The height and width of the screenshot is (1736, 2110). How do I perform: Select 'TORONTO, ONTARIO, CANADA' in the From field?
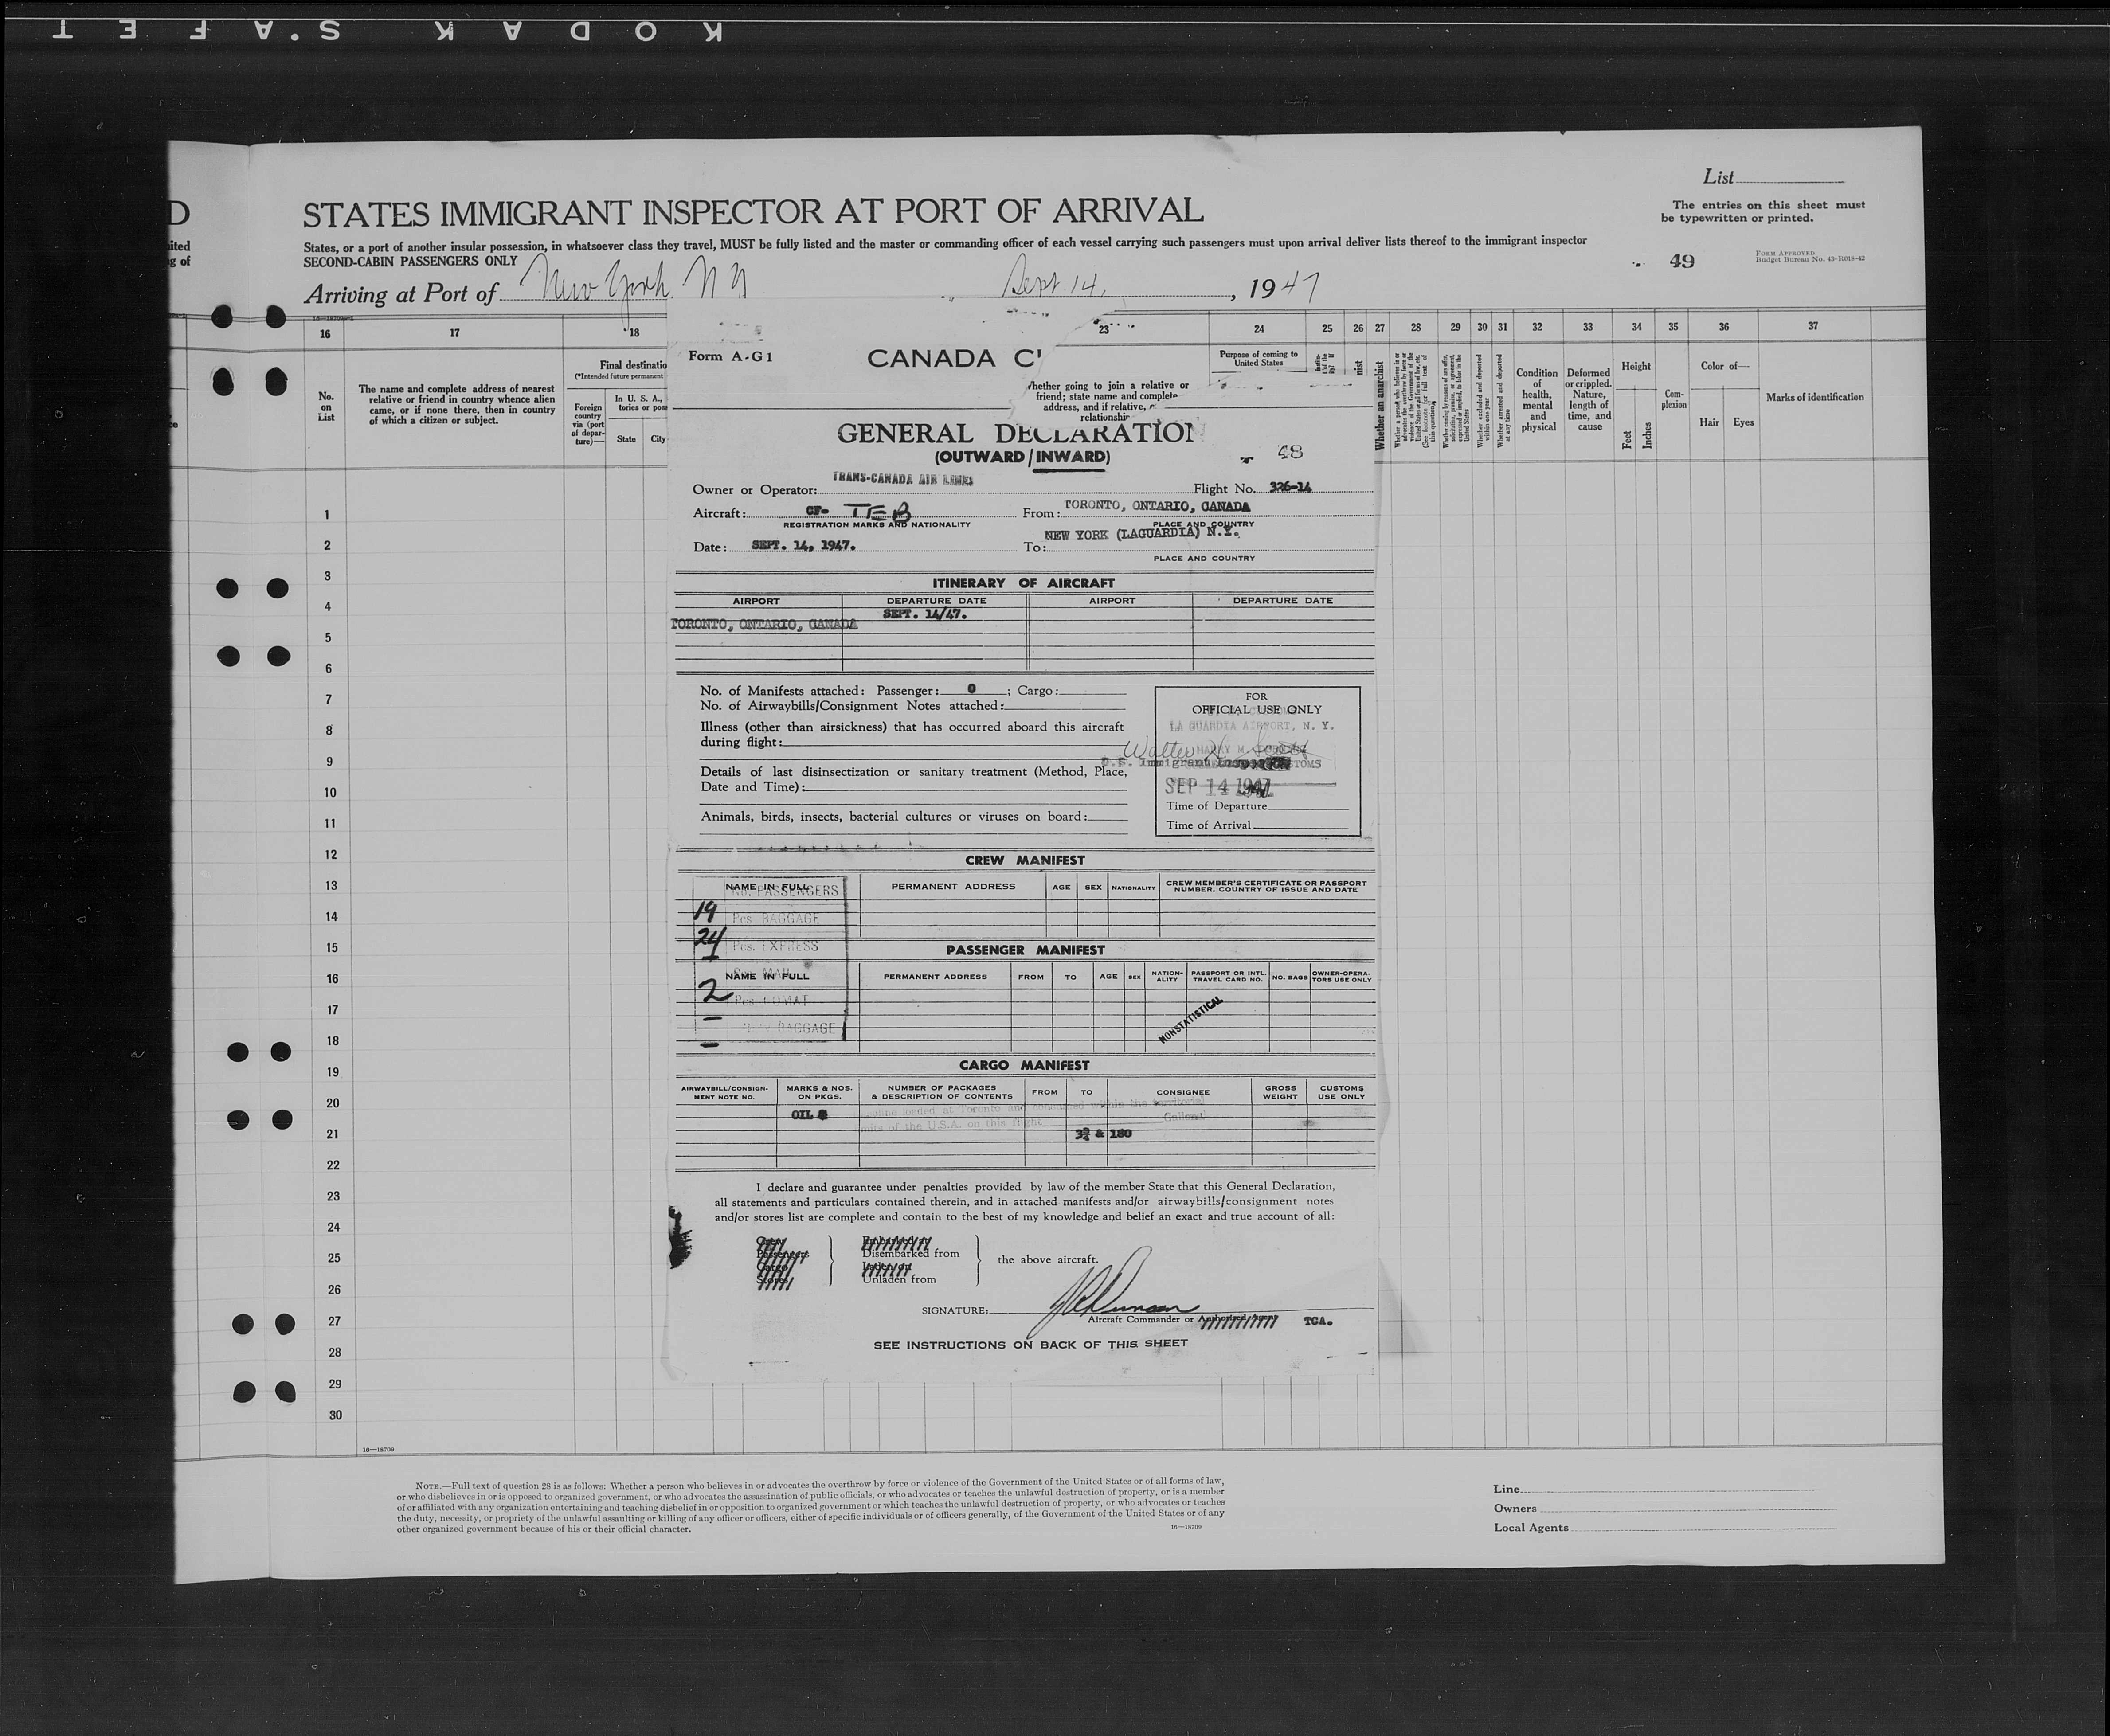coord(1157,505)
